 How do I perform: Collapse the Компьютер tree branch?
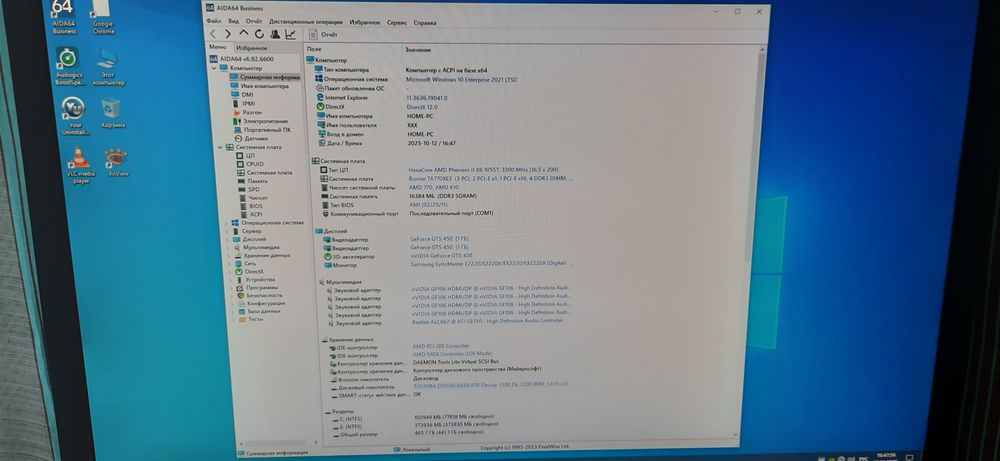[214, 68]
